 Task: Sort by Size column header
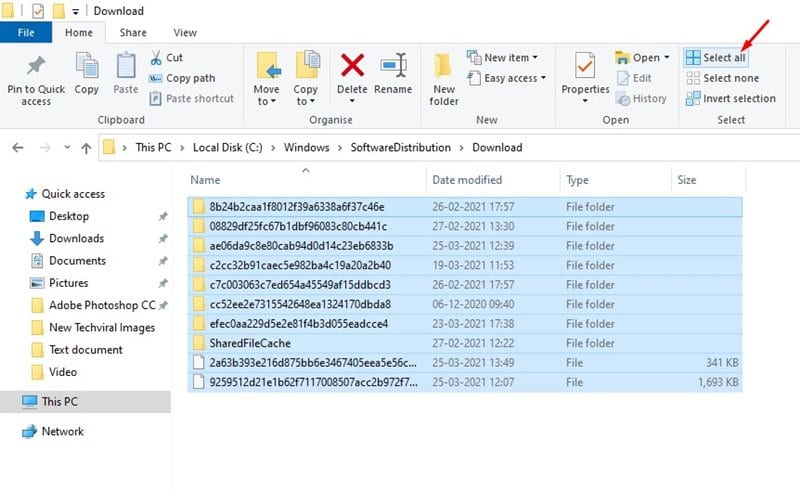tap(687, 180)
